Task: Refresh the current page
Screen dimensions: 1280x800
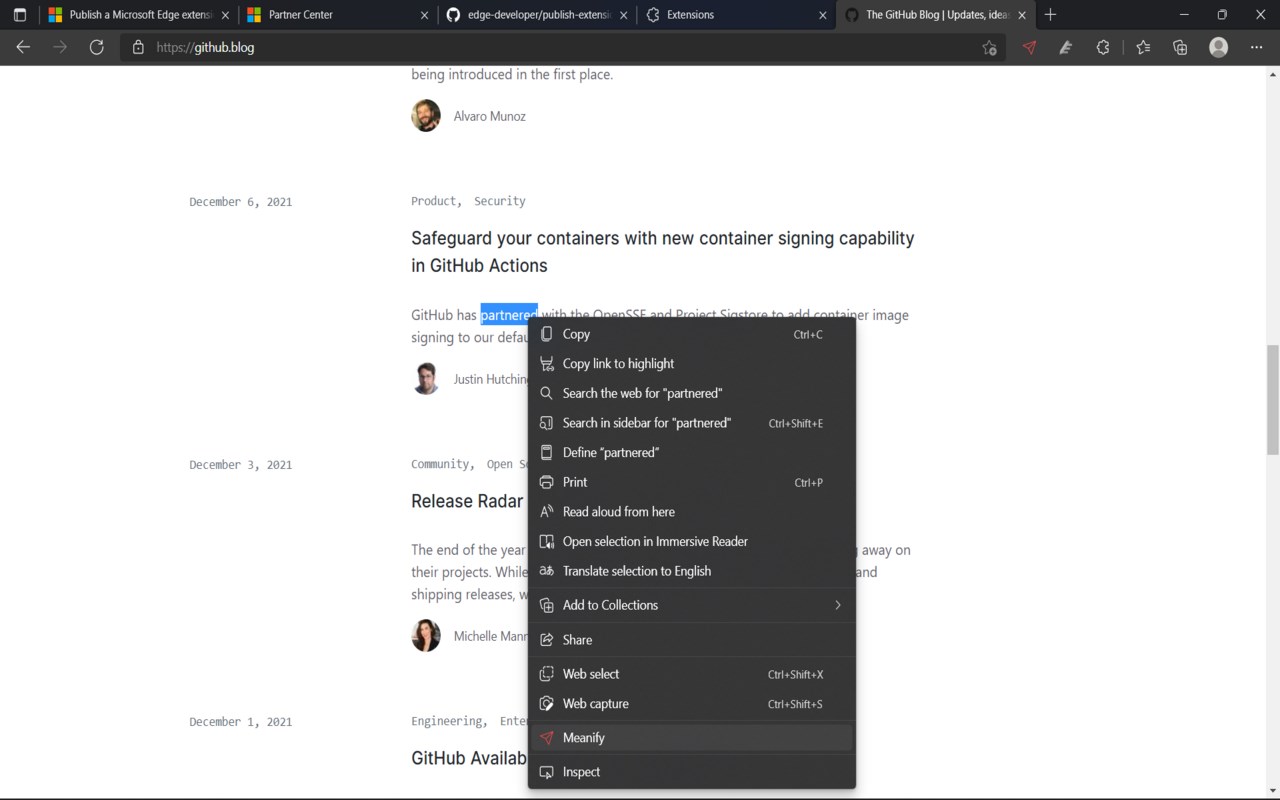Action: [x=97, y=47]
